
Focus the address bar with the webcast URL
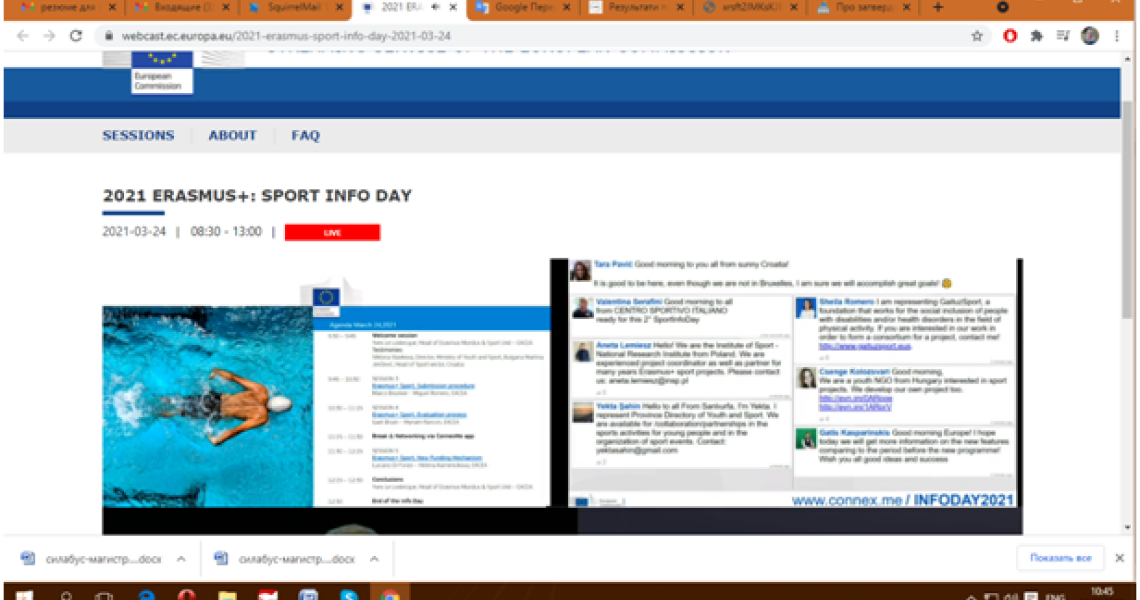538,36
